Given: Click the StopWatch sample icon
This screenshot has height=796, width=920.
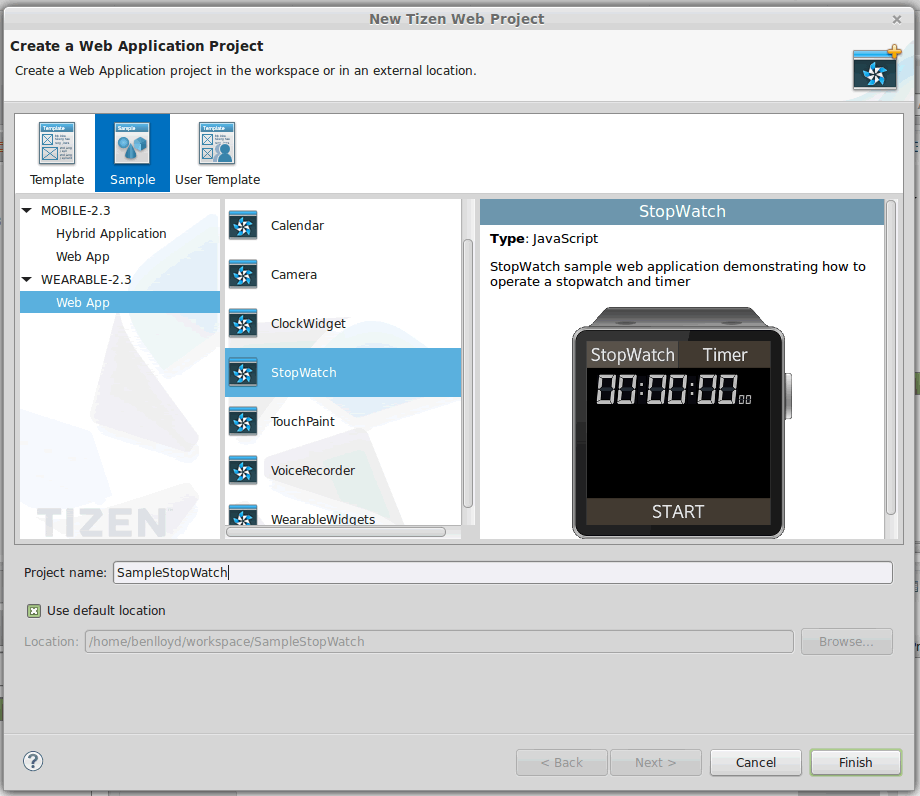Looking at the screenshot, I should [x=243, y=372].
